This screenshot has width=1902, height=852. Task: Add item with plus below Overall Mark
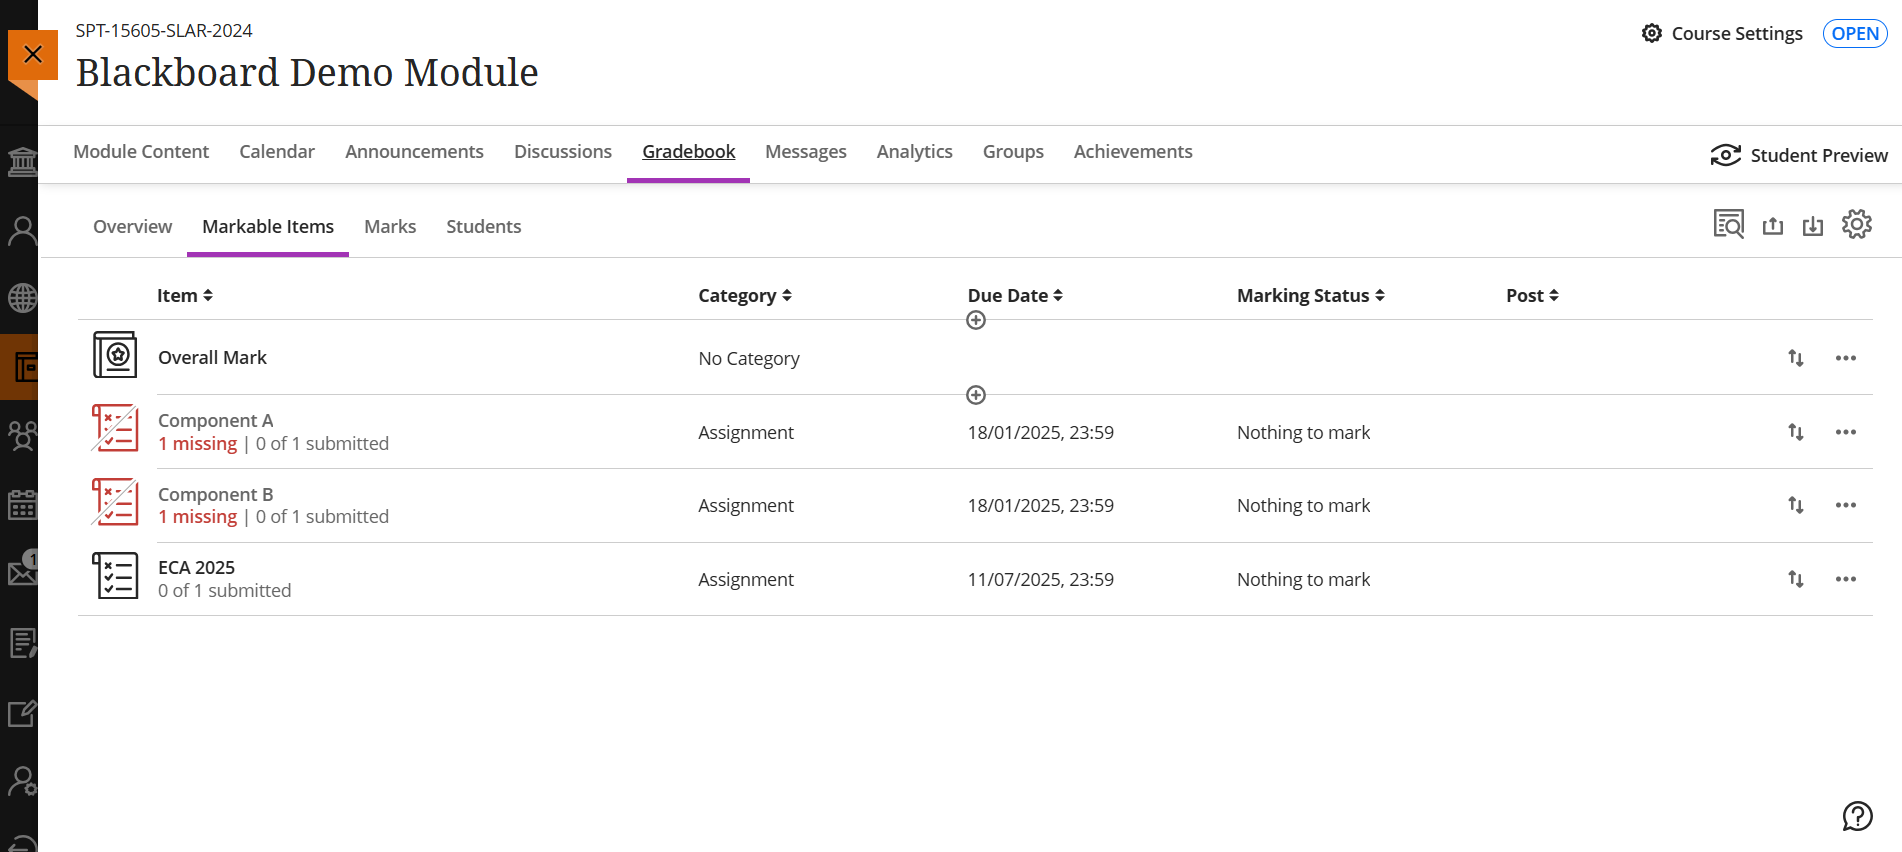point(976,395)
